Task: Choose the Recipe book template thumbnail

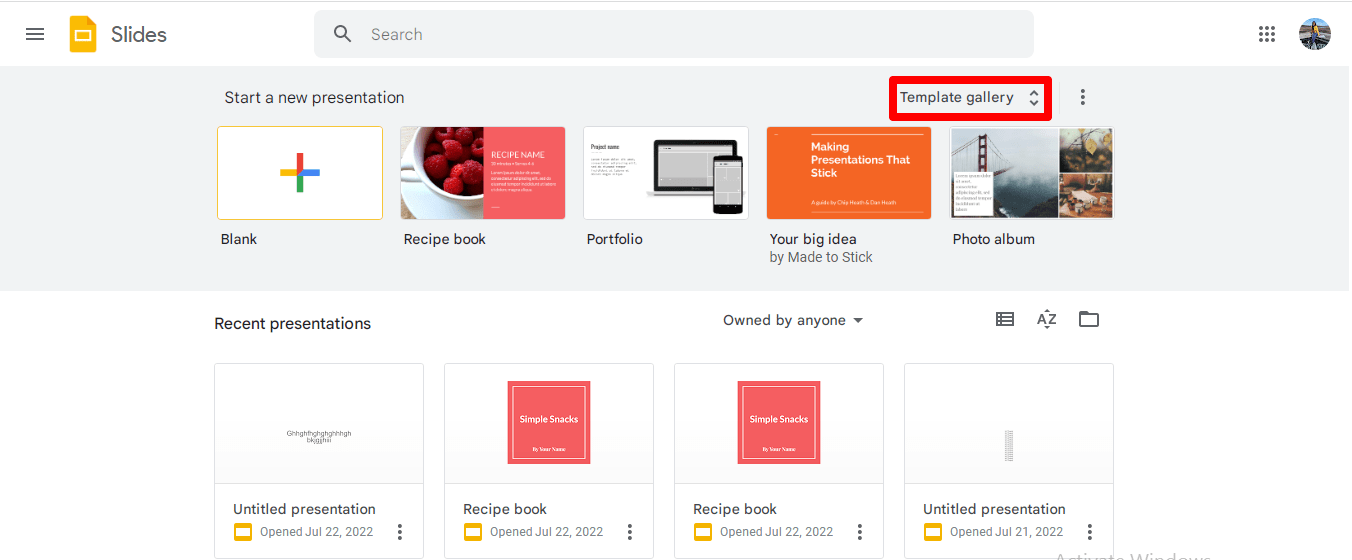Action: click(483, 173)
